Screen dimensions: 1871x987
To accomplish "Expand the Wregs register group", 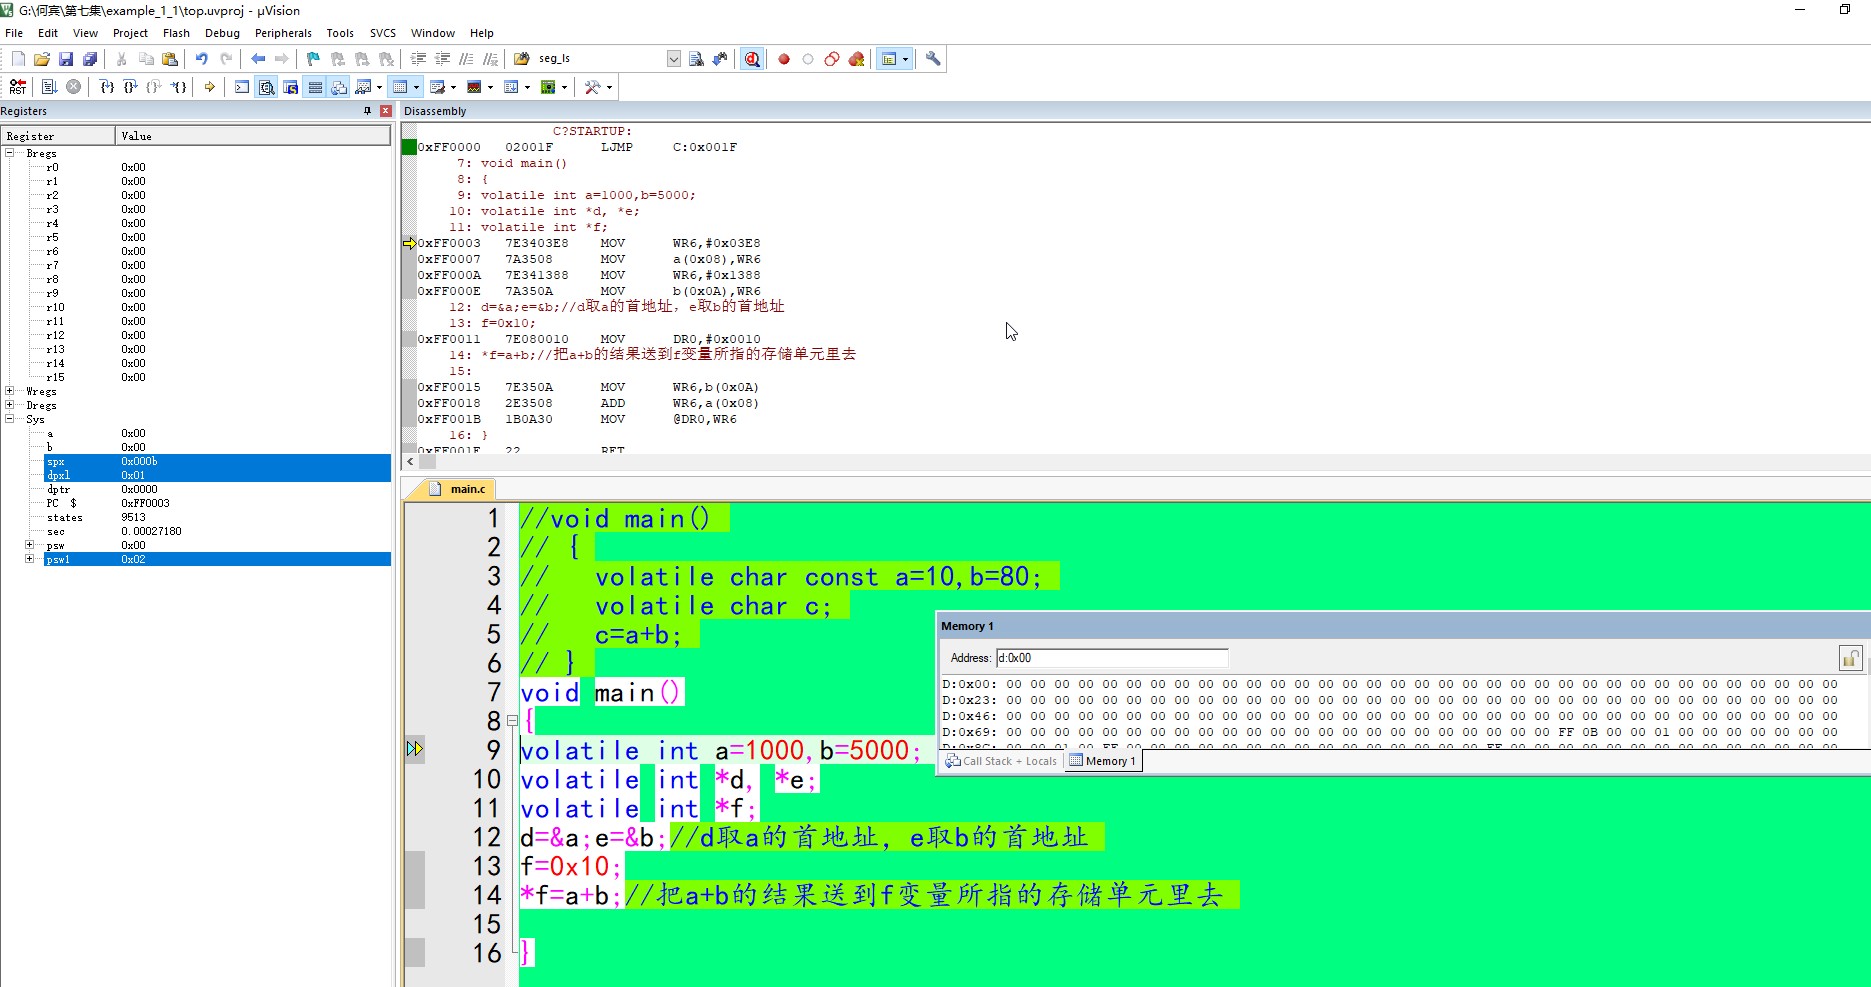I will [10, 391].
